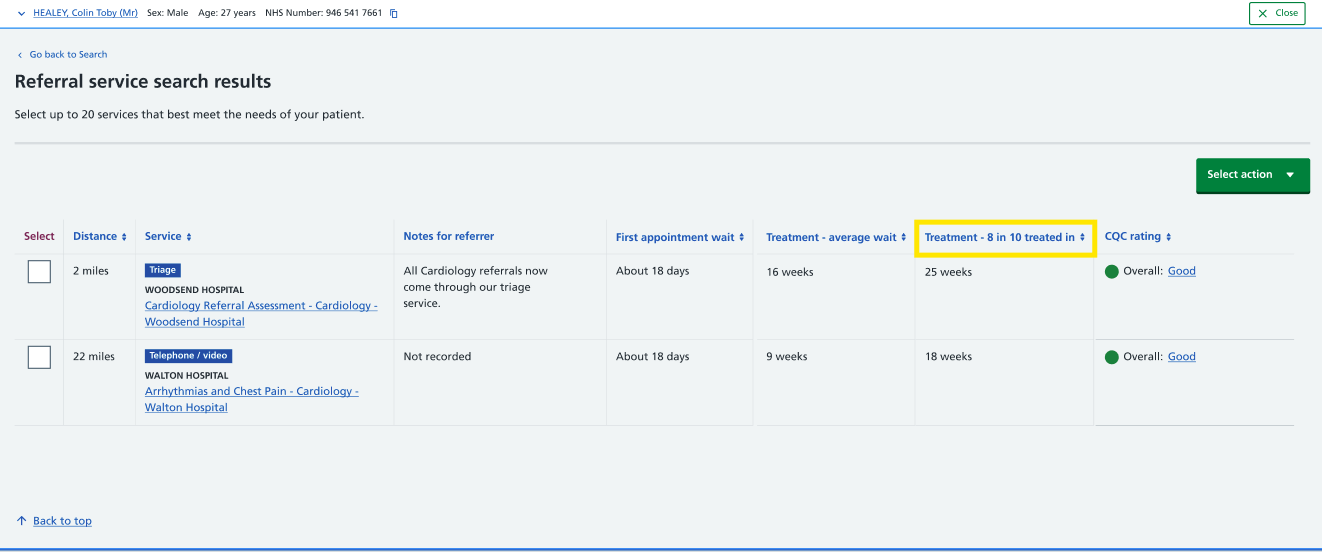Image resolution: width=1322 pixels, height=552 pixels.
Task: Tick the checkbox for Walton Hospital service
Action: point(39,357)
